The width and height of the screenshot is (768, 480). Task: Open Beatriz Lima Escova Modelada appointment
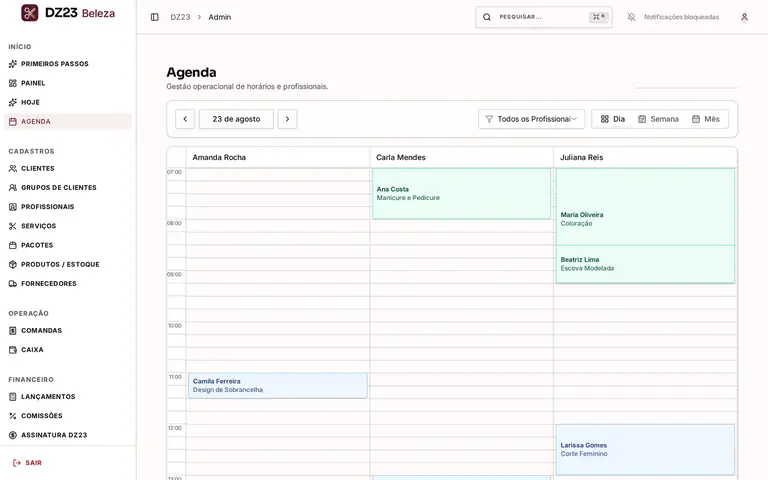(x=646, y=264)
